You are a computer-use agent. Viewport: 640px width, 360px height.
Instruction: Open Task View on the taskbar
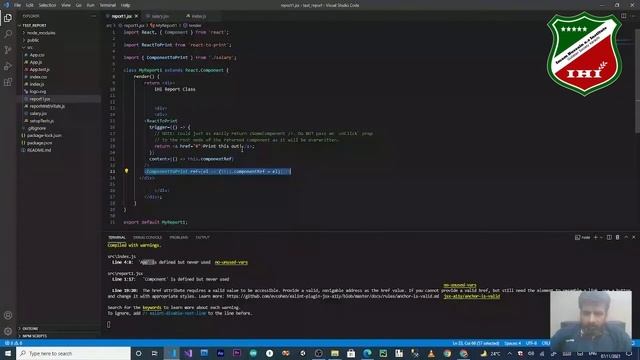click(x=155, y=353)
